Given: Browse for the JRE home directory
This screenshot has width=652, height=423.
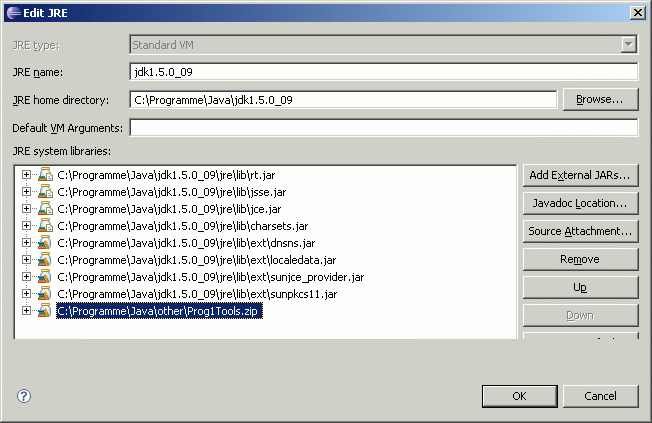Looking at the screenshot, I should (x=600, y=99).
